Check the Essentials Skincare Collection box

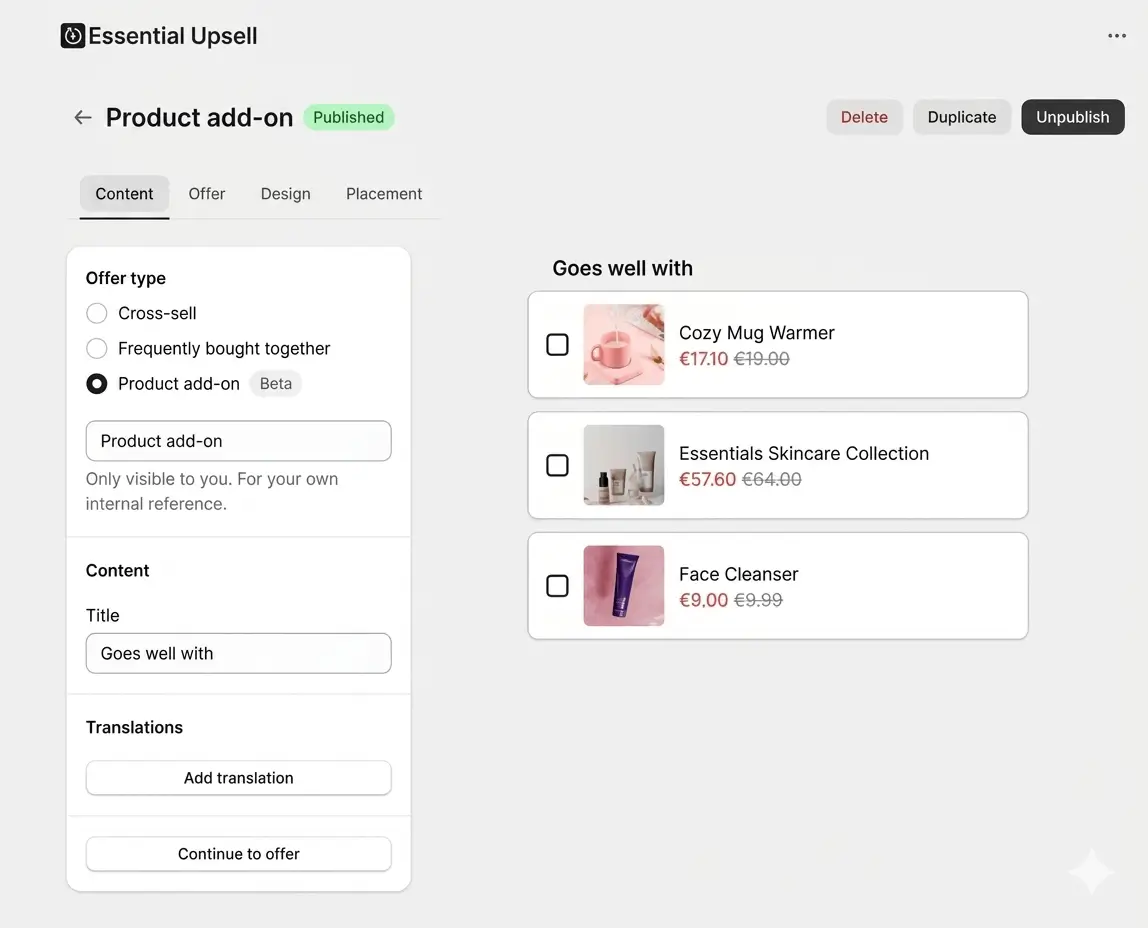pyautogui.click(x=557, y=465)
